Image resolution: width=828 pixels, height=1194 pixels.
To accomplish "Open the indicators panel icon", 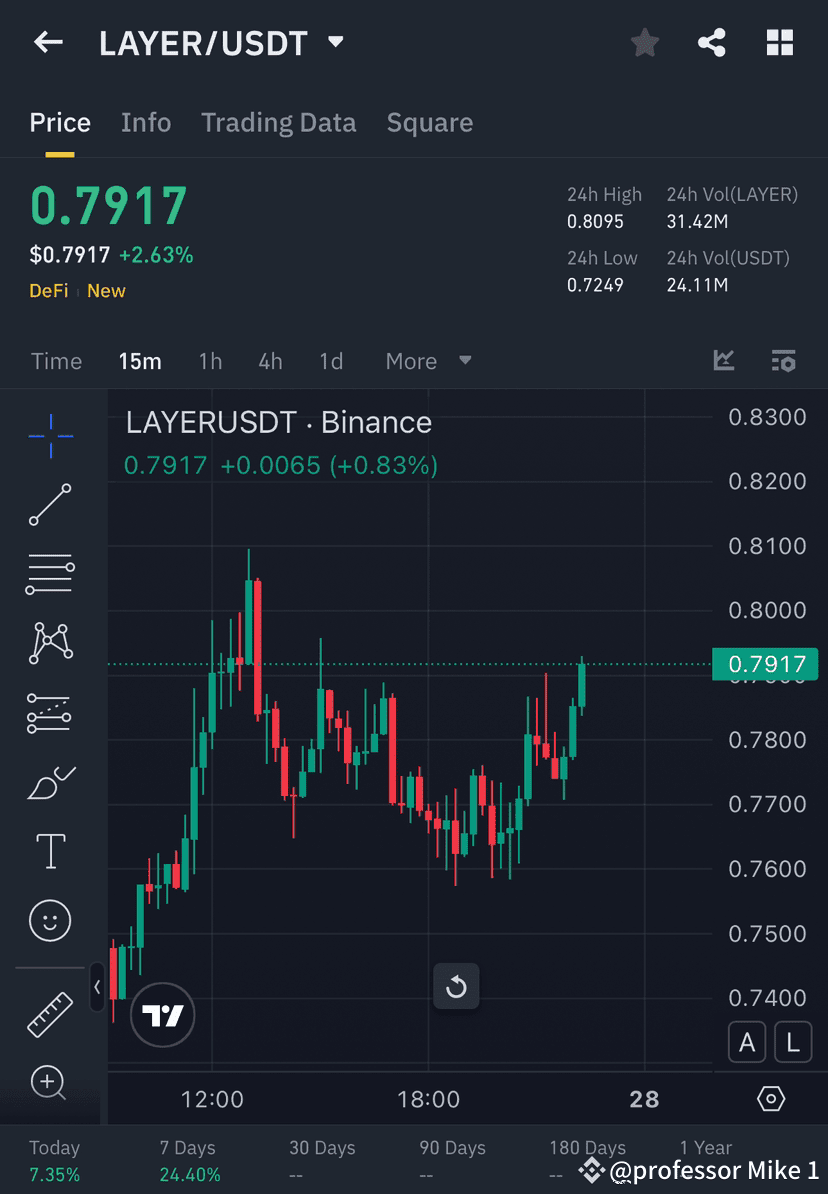I will [x=784, y=361].
